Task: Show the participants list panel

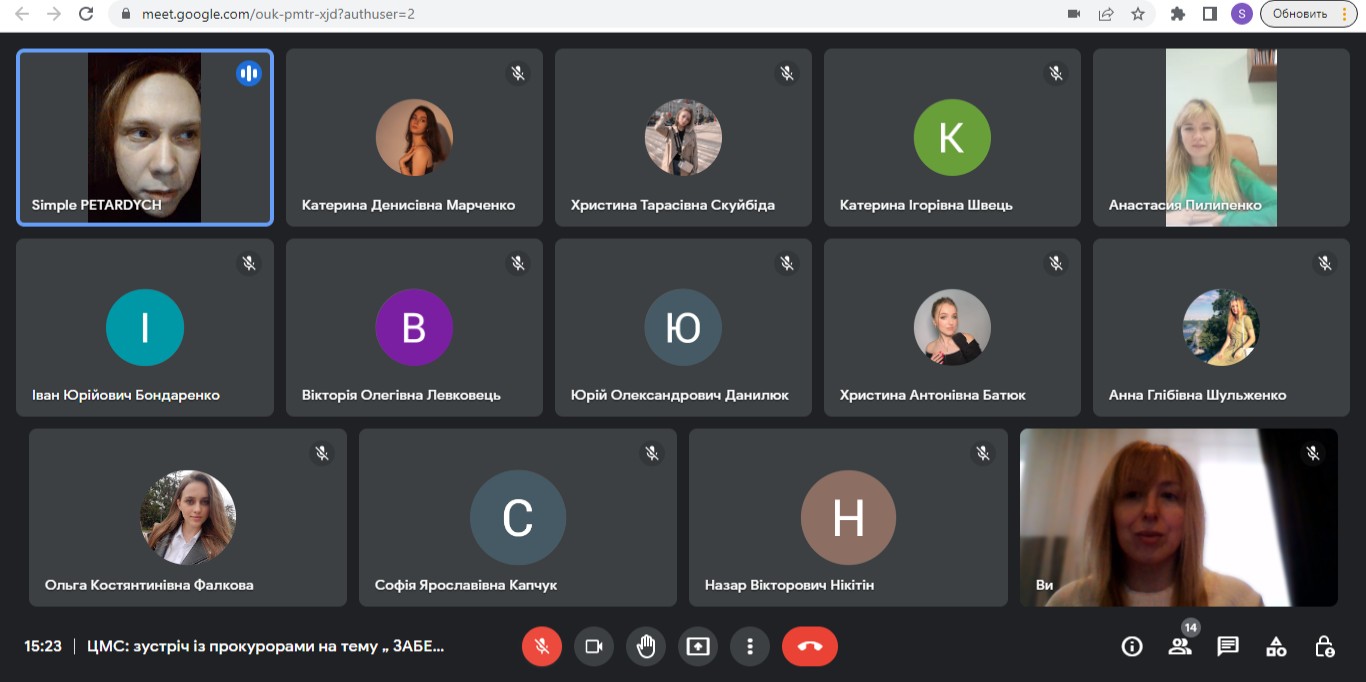Action: pyautogui.click(x=1180, y=646)
